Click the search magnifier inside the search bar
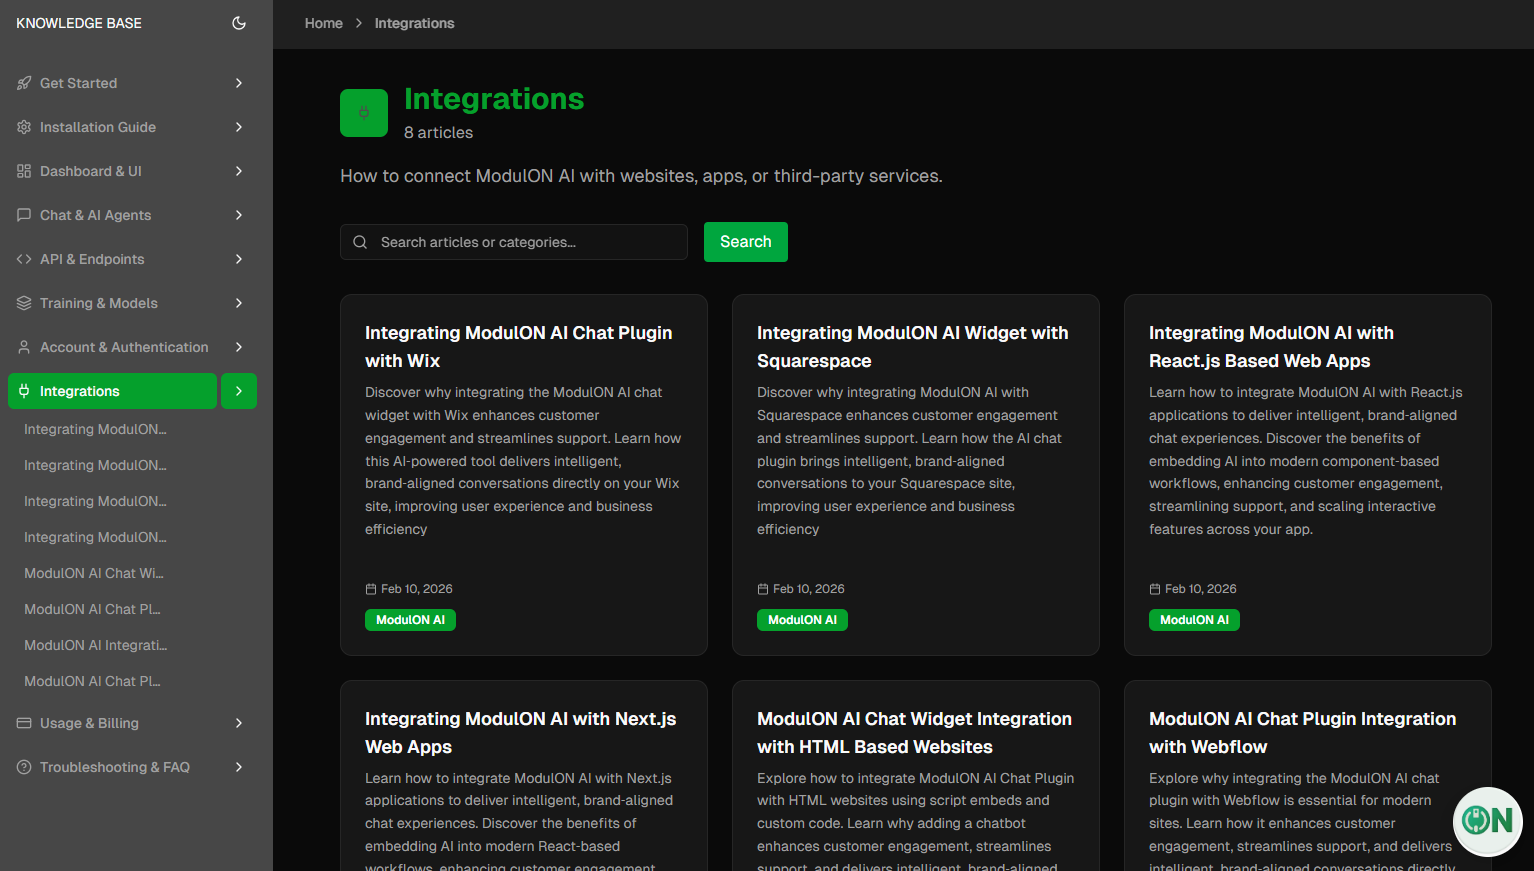Image resolution: width=1534 pixels, height=871 pixels. (x=360, y=242)
